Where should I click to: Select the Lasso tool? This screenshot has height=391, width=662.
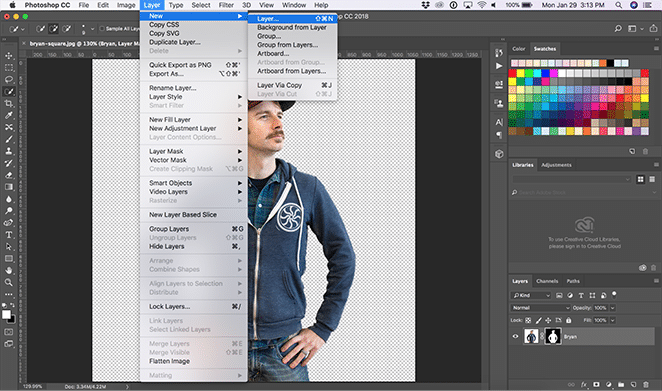(x=8, y=79)
